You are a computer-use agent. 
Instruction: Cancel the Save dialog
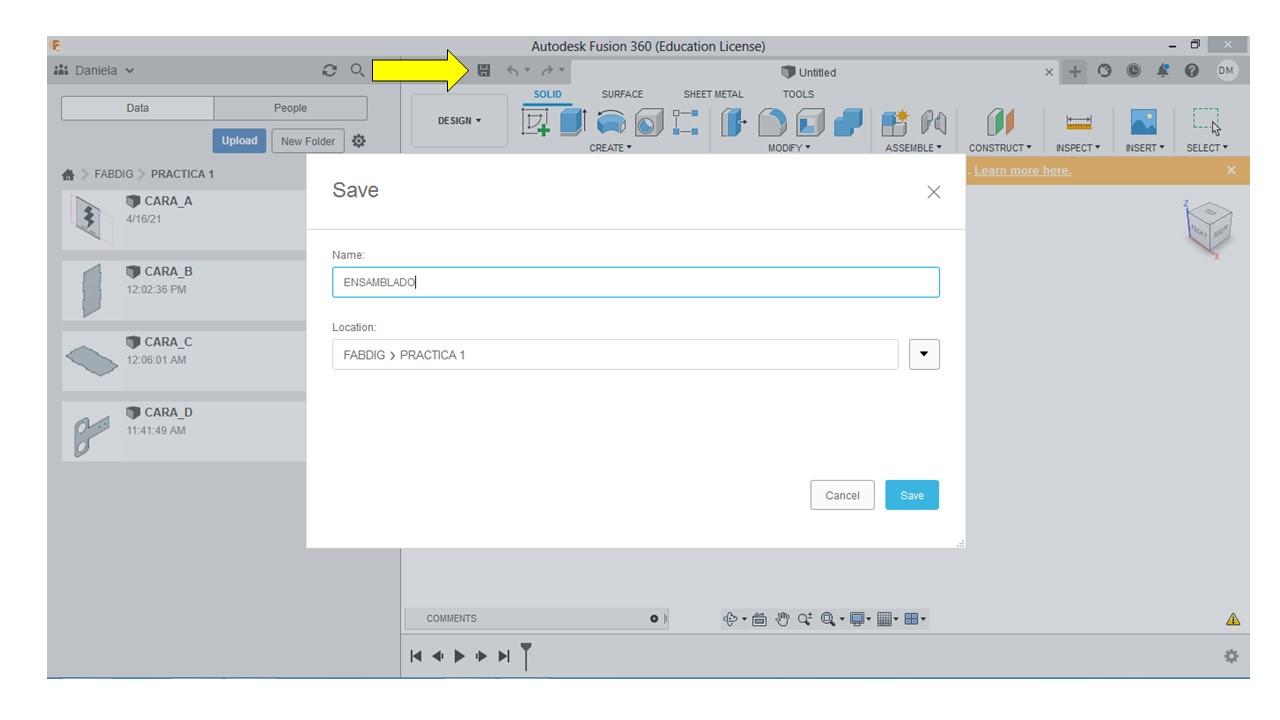pos(842,495)
